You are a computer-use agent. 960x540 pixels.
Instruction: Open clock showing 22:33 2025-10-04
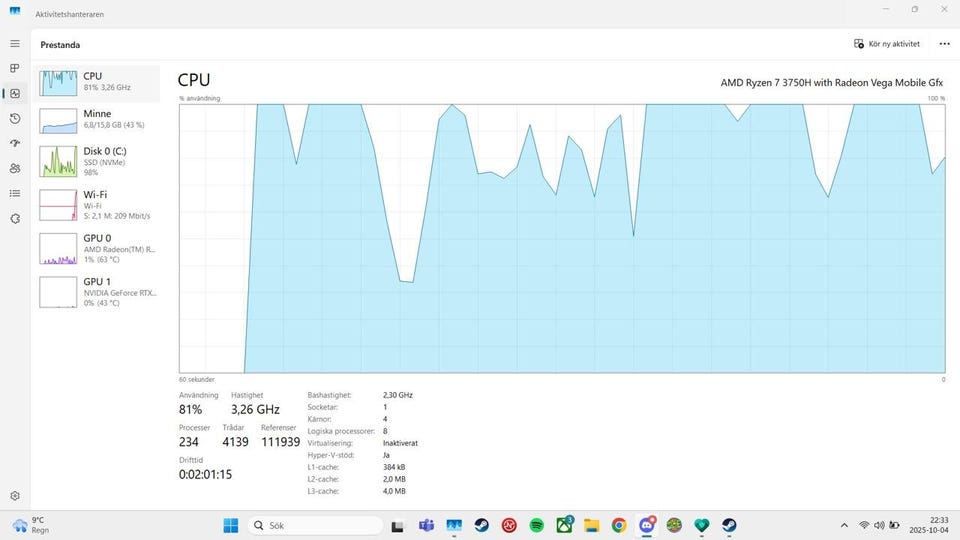pos(929,525)
